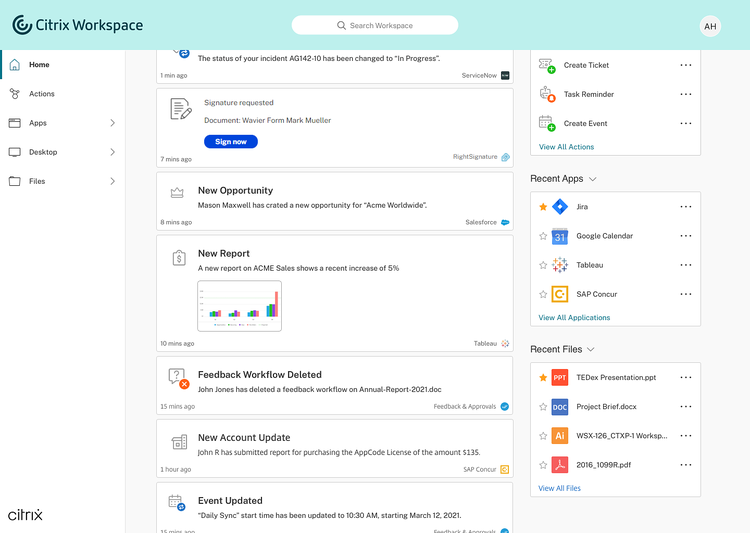The height and width of the screenshot is (533, 750).
Task: Open the PPT file icon
Action: 560,378
